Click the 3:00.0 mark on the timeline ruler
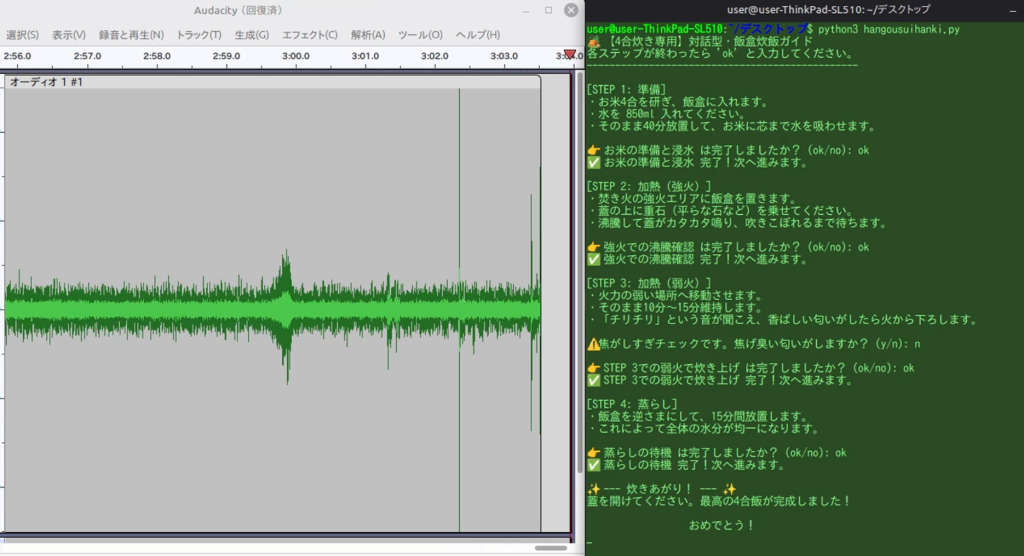Viewport: 1024px width, 556px height. [296, 56]
